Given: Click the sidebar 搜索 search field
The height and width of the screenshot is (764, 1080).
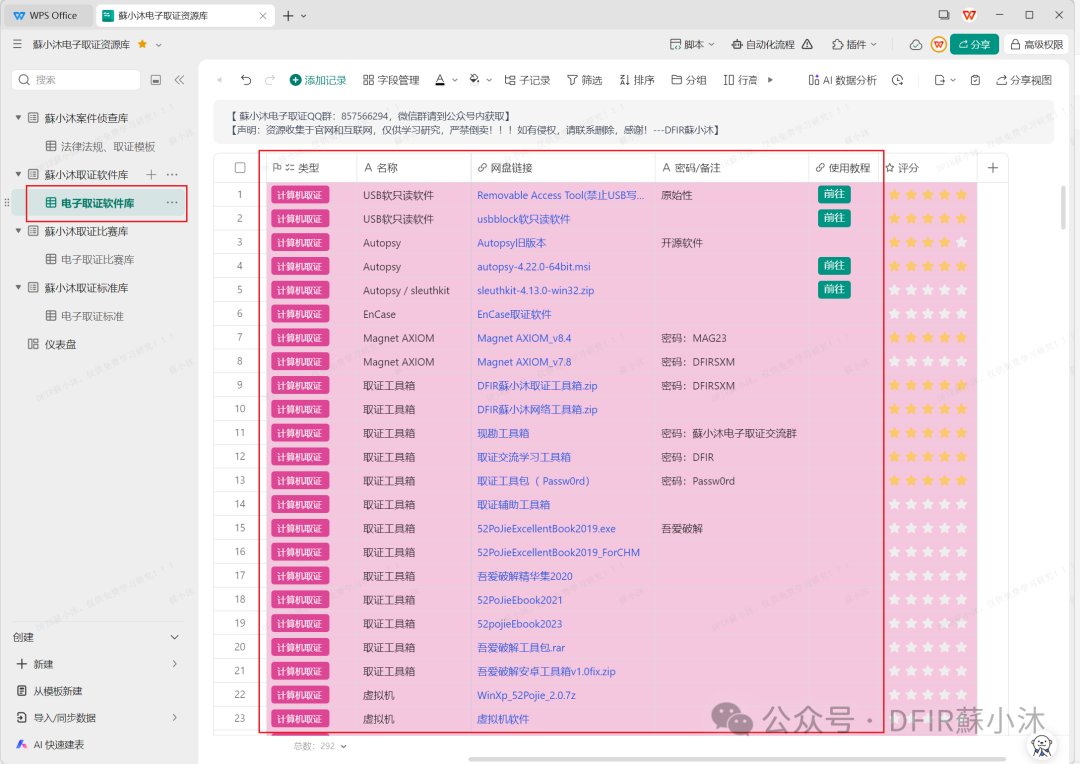Looking at the screenshot, I should tap(76, 80).
